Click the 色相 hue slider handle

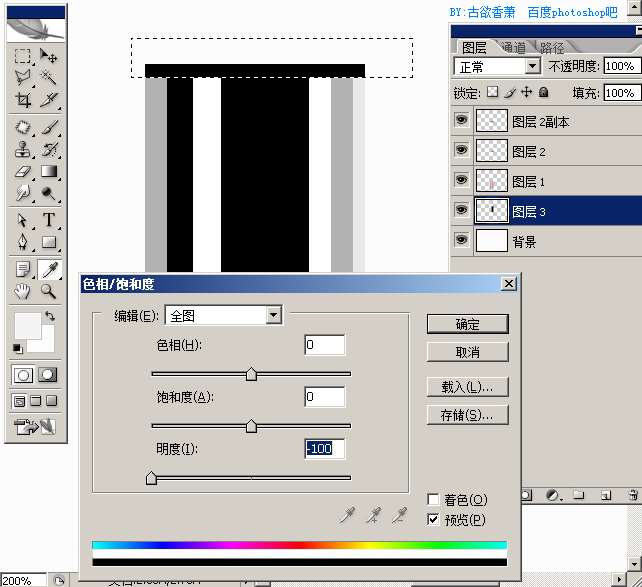[x=251, y=374]
